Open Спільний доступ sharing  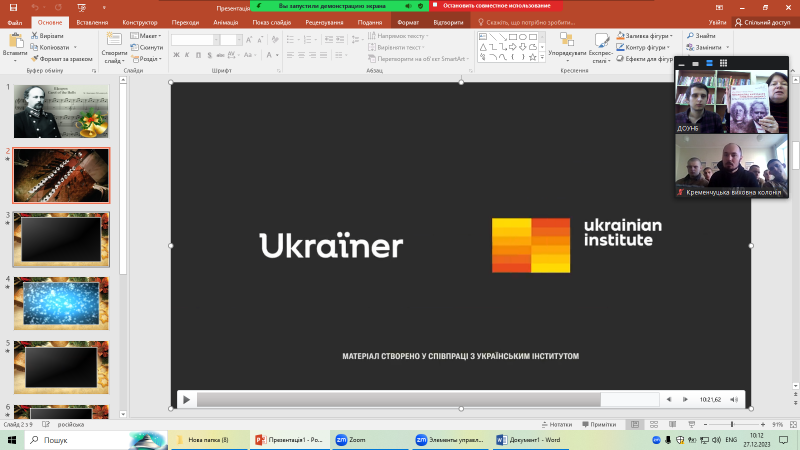click(x=762, y=22)
